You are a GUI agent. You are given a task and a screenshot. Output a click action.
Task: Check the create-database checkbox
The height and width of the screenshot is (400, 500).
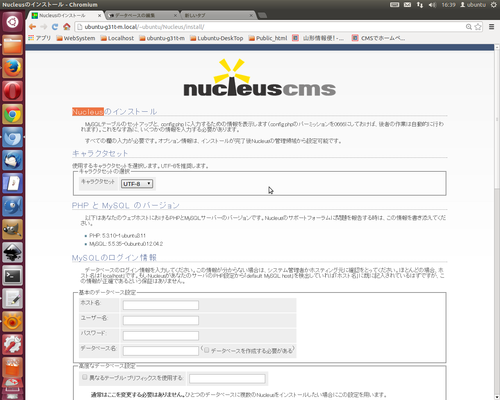[x=206, y=350]
